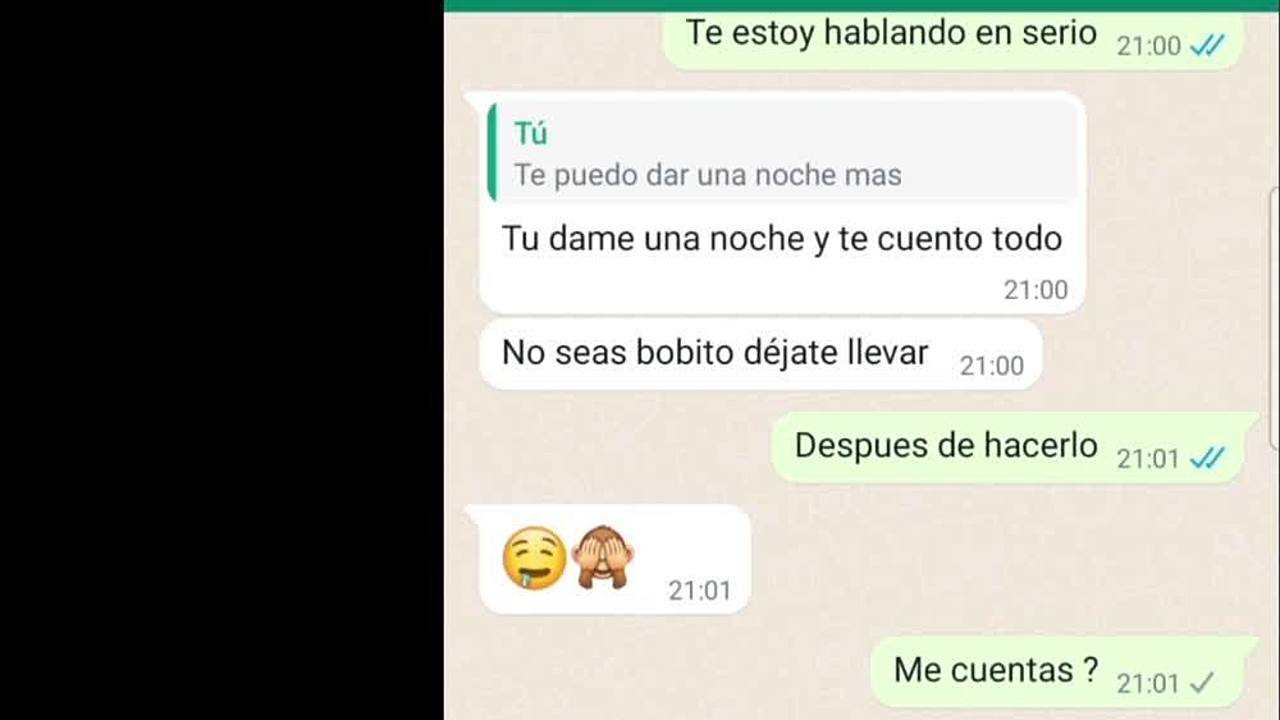This screenshot has width=1280, height=720.
Task: Tap the green header bar at top
Action: [861, 6]
